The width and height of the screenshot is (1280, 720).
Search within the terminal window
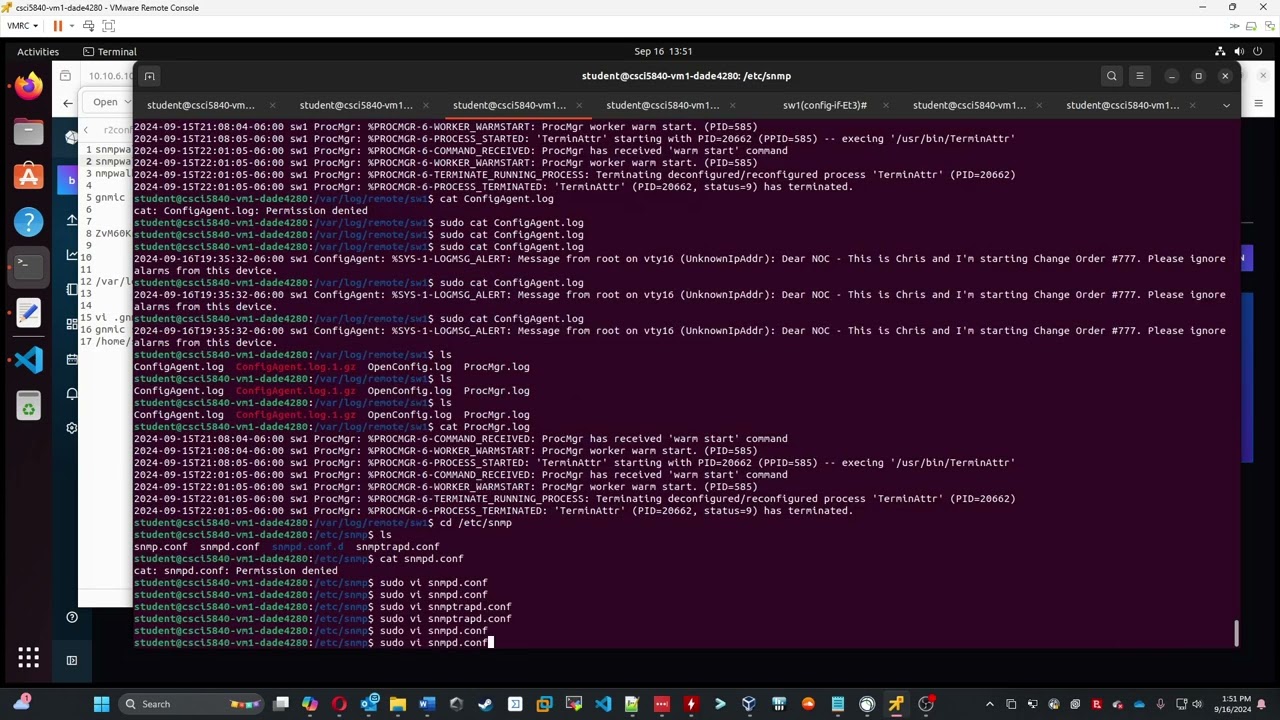click(1111, 76)
